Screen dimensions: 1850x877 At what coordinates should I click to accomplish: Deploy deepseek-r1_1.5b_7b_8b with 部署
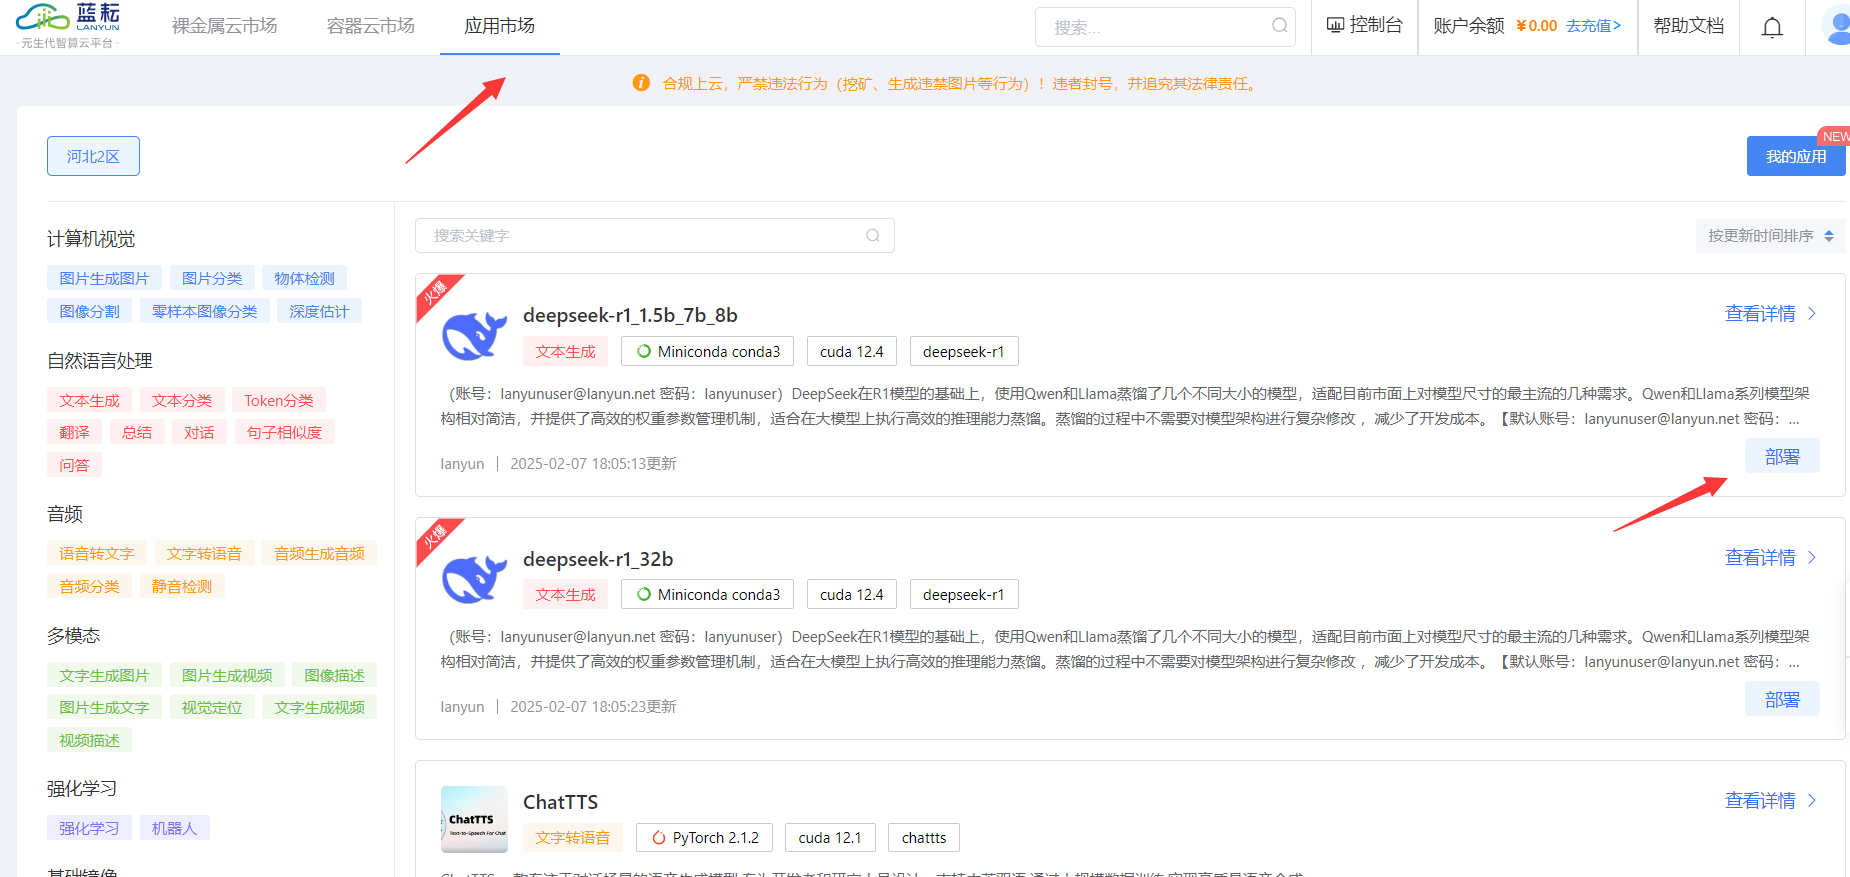click(x=1782, y=457)
